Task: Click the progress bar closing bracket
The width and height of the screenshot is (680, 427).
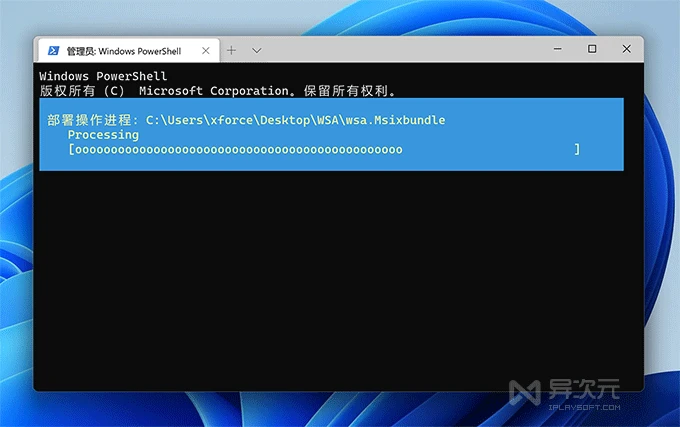Action: 577,149
